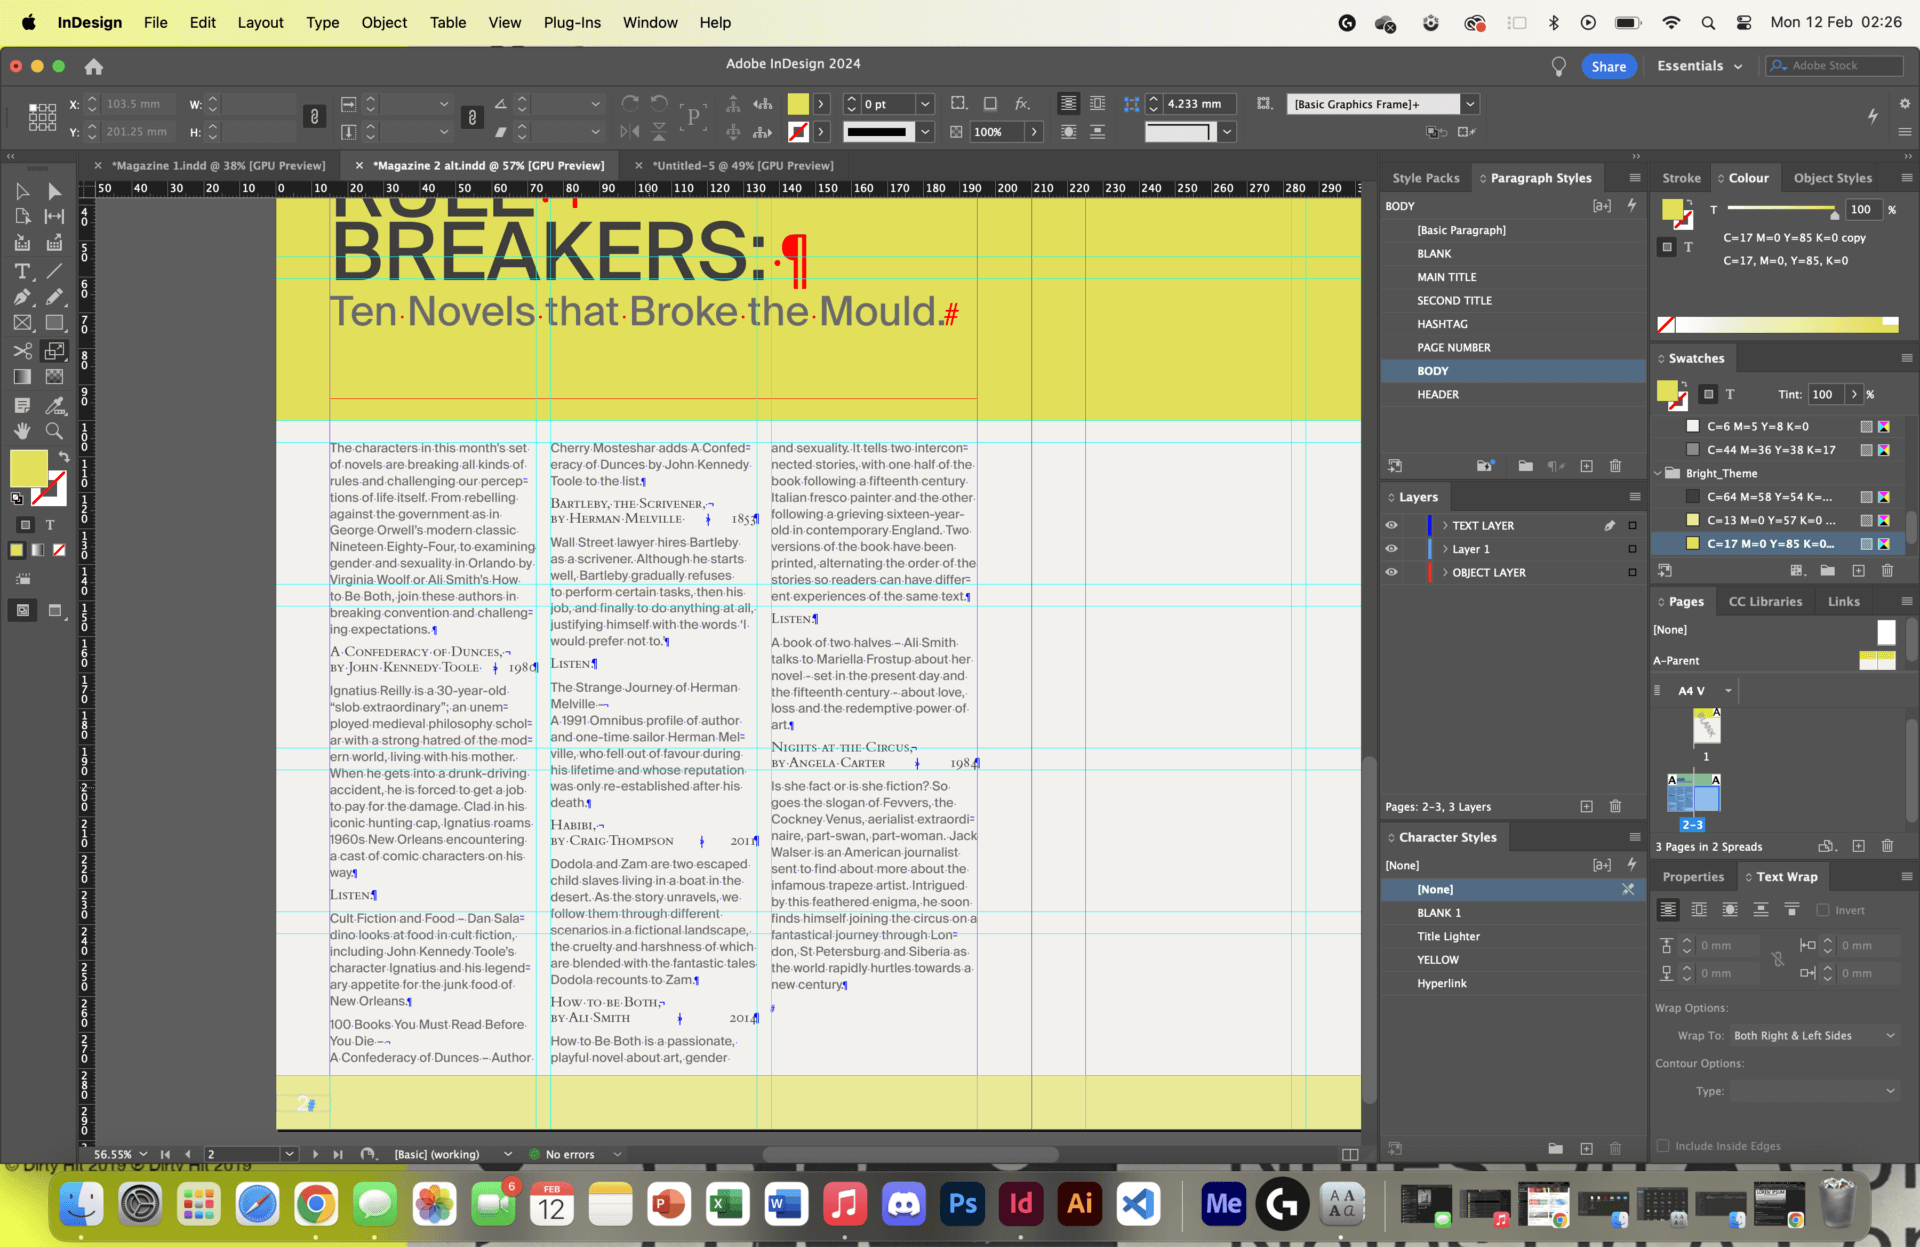The height and width of the screenshot is (1247, 1920).
Task: Select the Scissors tool
Action: (x=22, y=351)
